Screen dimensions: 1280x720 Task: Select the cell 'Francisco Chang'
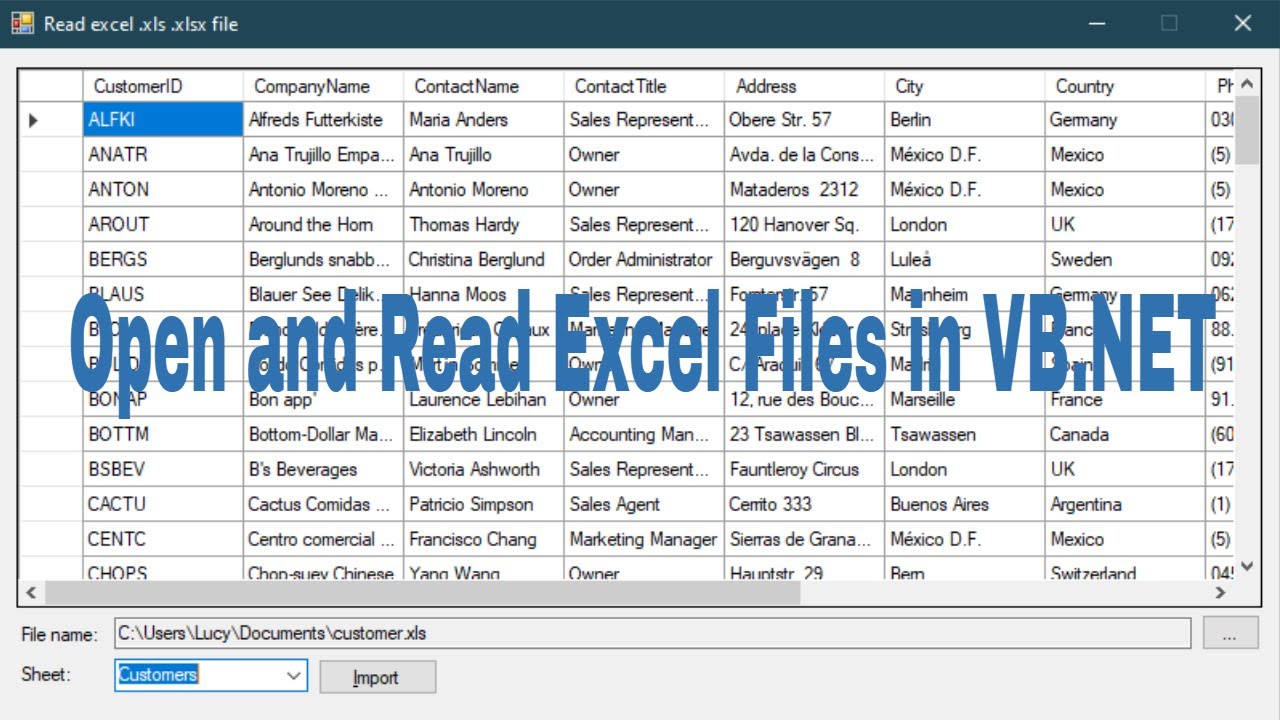(484, 539)
